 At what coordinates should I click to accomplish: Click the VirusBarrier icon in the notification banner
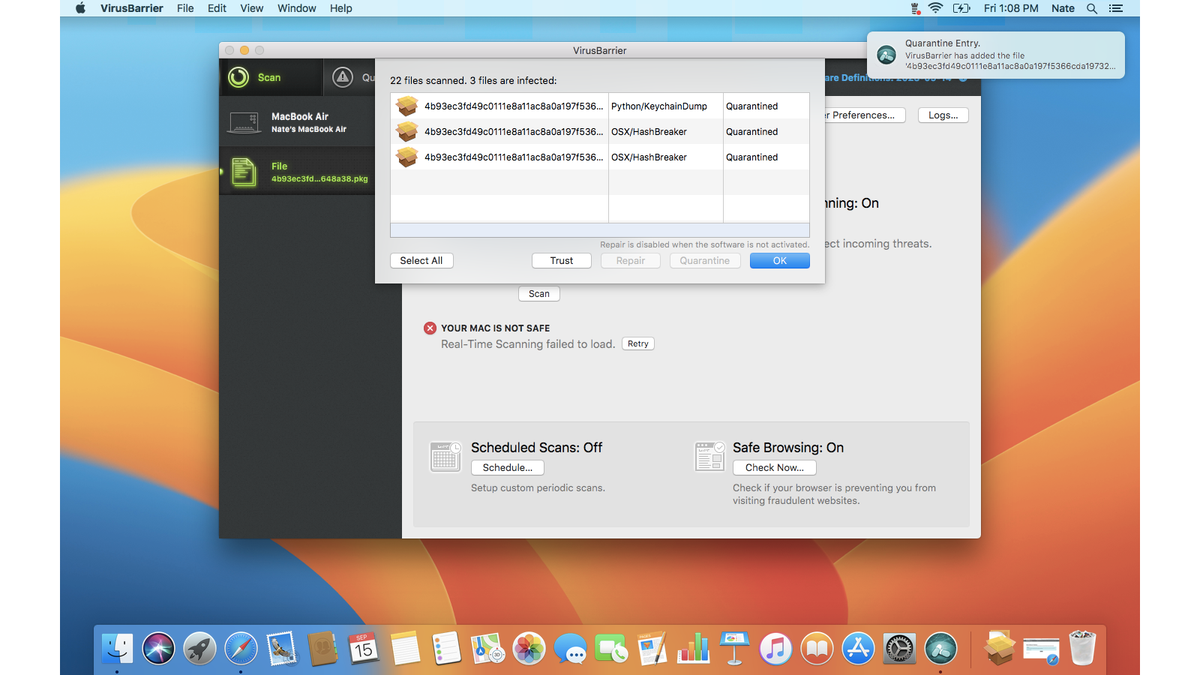(886, 55)
